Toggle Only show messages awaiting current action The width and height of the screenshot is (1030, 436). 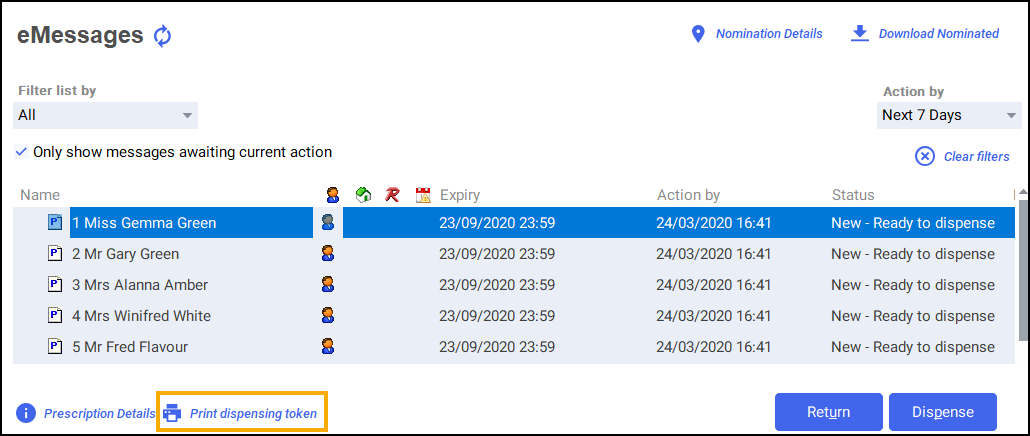(x=21, y=153)
